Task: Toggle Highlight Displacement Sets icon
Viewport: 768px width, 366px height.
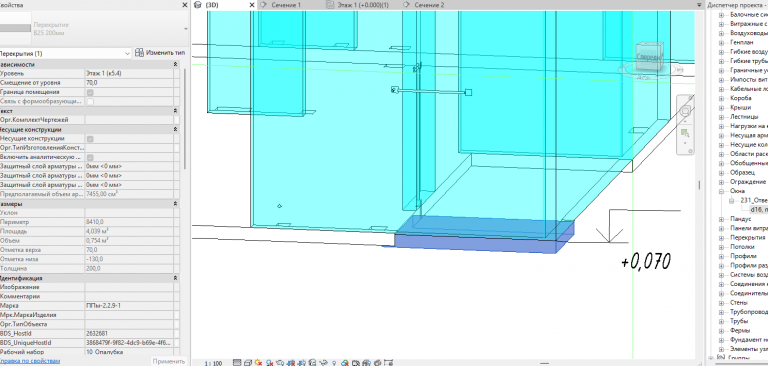Action: [377, 363]
